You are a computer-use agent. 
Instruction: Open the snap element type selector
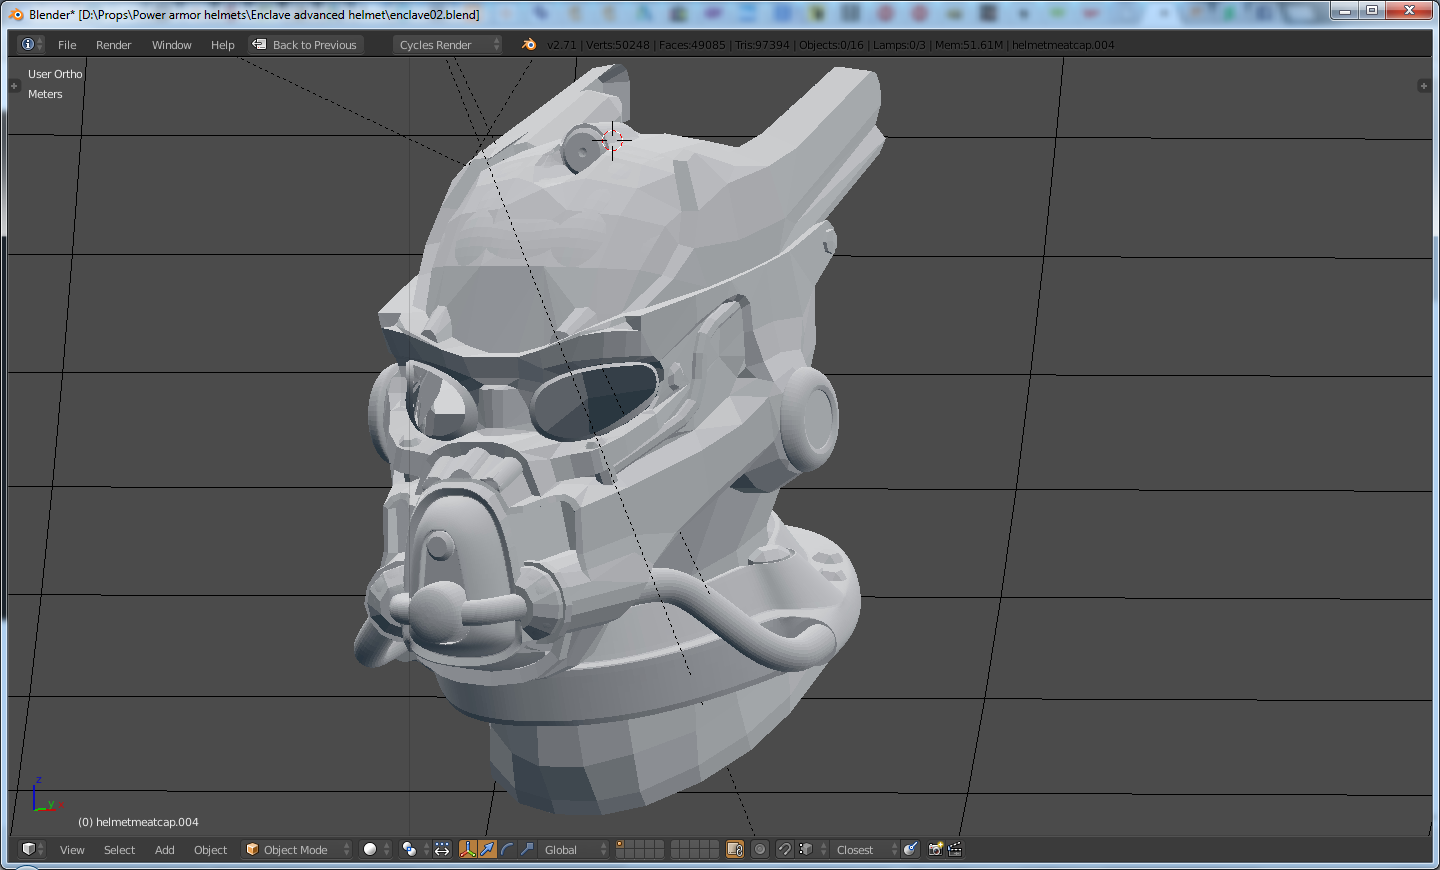812,850
